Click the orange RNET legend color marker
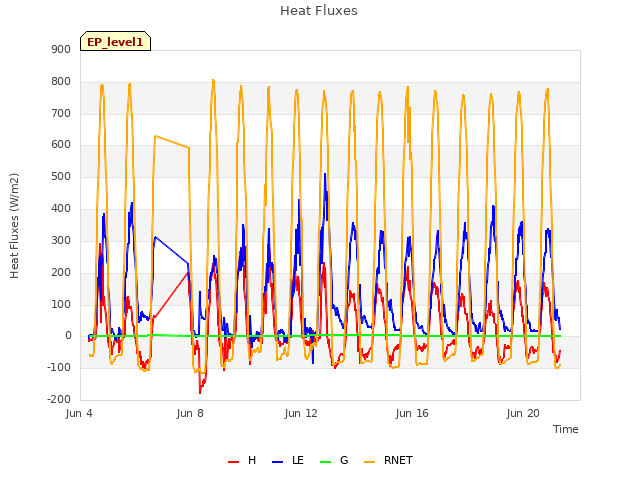Screen dimensions: 640x480 369,462
